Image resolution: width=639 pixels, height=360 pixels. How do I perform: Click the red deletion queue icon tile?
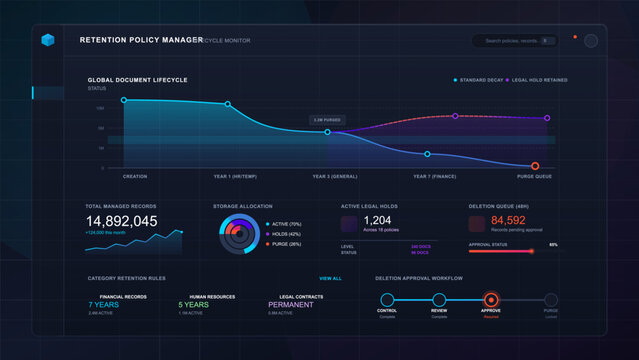click(x=476, y=224)
